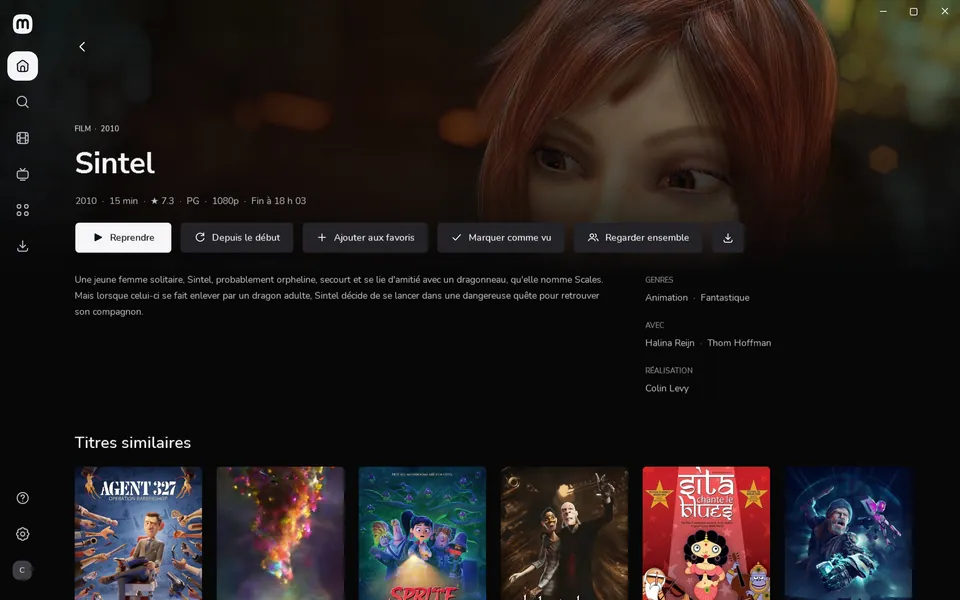Toggle Marquer comme vu
Viewport: 960px width, 600px height.
(501, 238)
